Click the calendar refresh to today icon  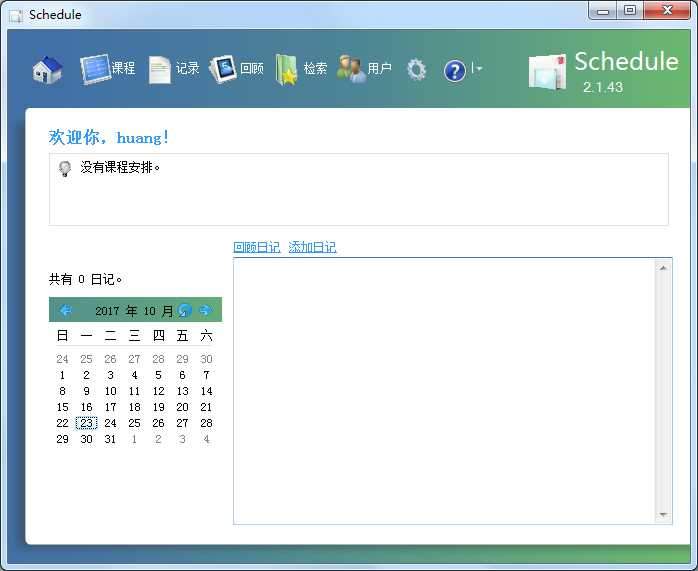(x=185, y=310)
